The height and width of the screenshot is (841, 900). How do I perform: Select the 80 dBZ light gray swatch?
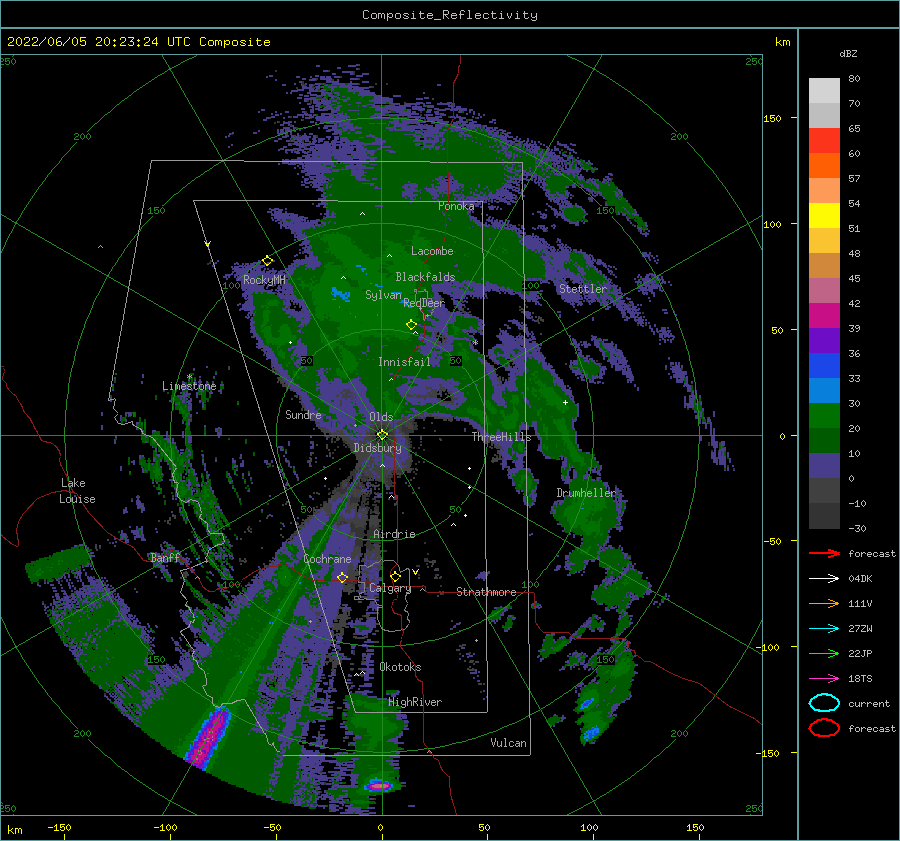[x=824, y=91]
